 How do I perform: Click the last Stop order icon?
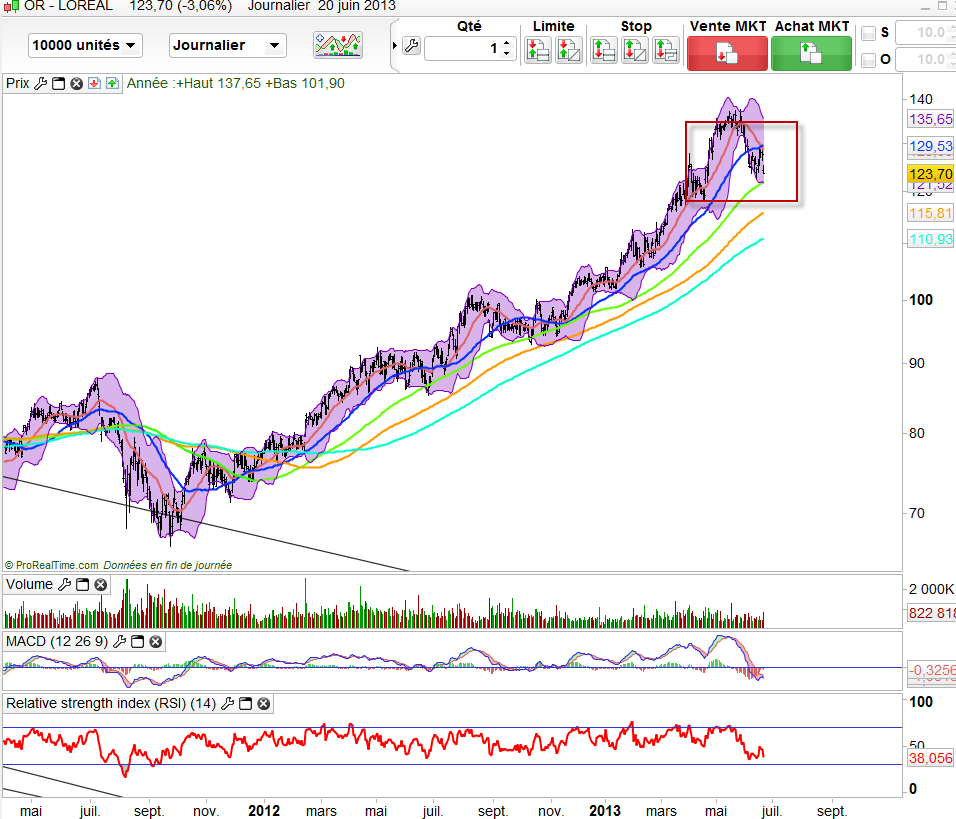(666, 48)
